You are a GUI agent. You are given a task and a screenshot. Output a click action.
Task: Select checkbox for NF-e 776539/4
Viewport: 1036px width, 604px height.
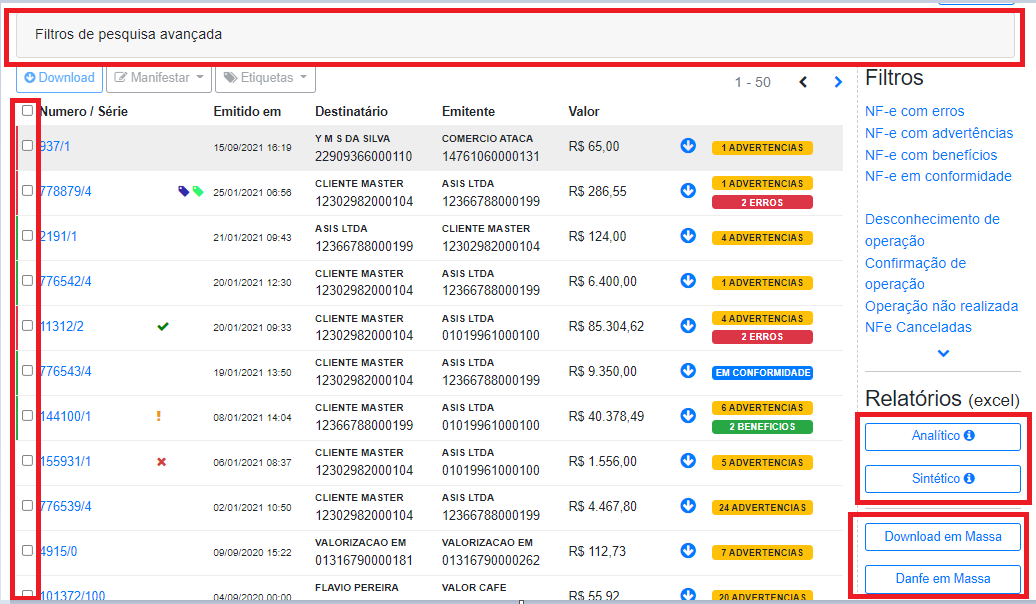(27, 505)
